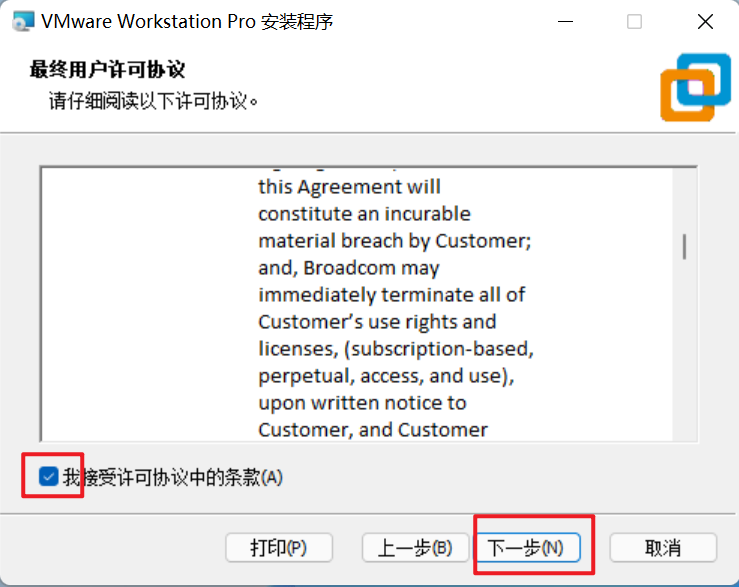Proceed with the 下一步(N) button
This screenshot has height=587, width=739.
click(525, 548)
